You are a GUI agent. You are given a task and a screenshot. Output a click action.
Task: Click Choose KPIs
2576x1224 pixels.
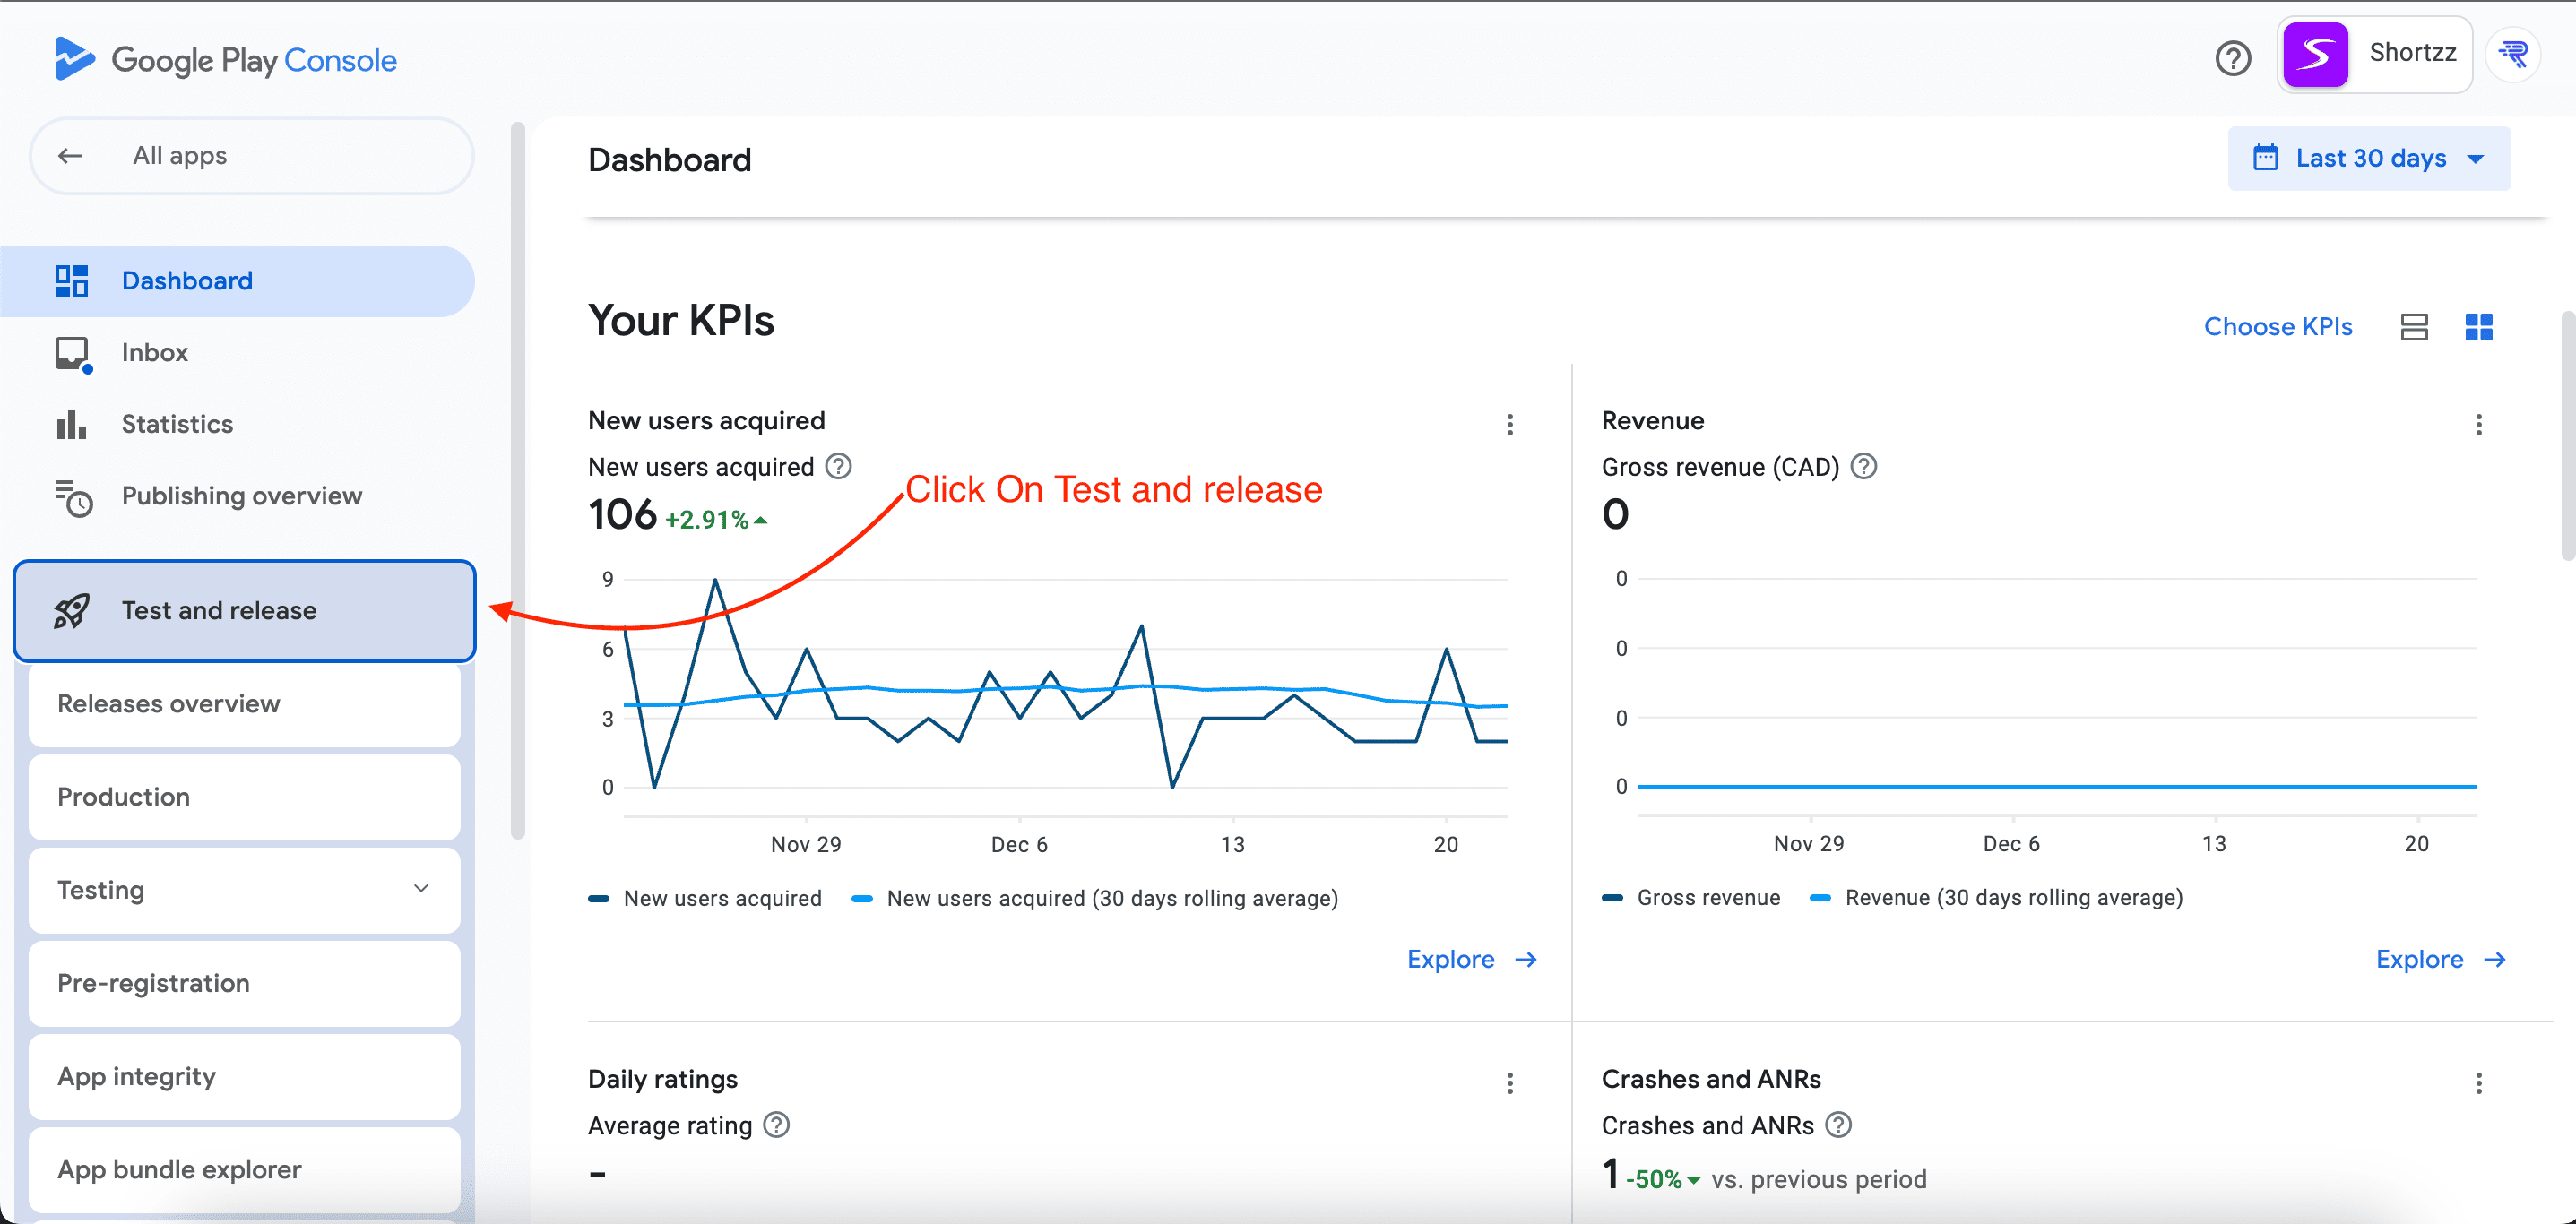pos(2279,326)
